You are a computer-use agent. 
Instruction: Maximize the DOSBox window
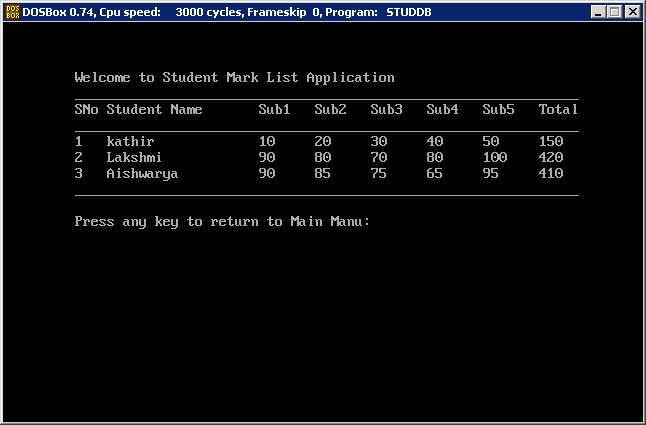click(x=614, y=12)
